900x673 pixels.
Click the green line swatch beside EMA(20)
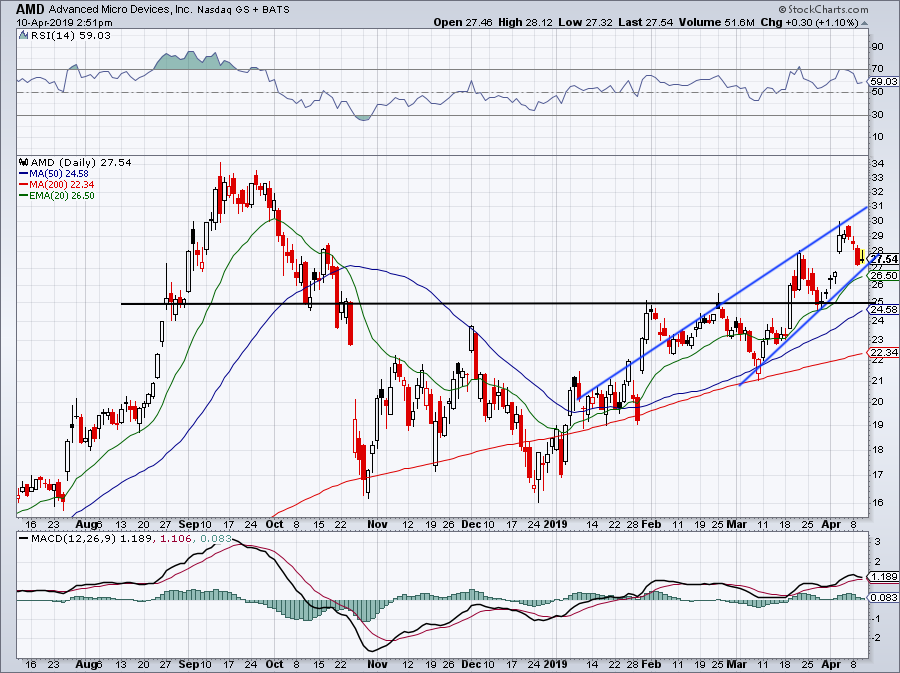(x=24, y=196)
